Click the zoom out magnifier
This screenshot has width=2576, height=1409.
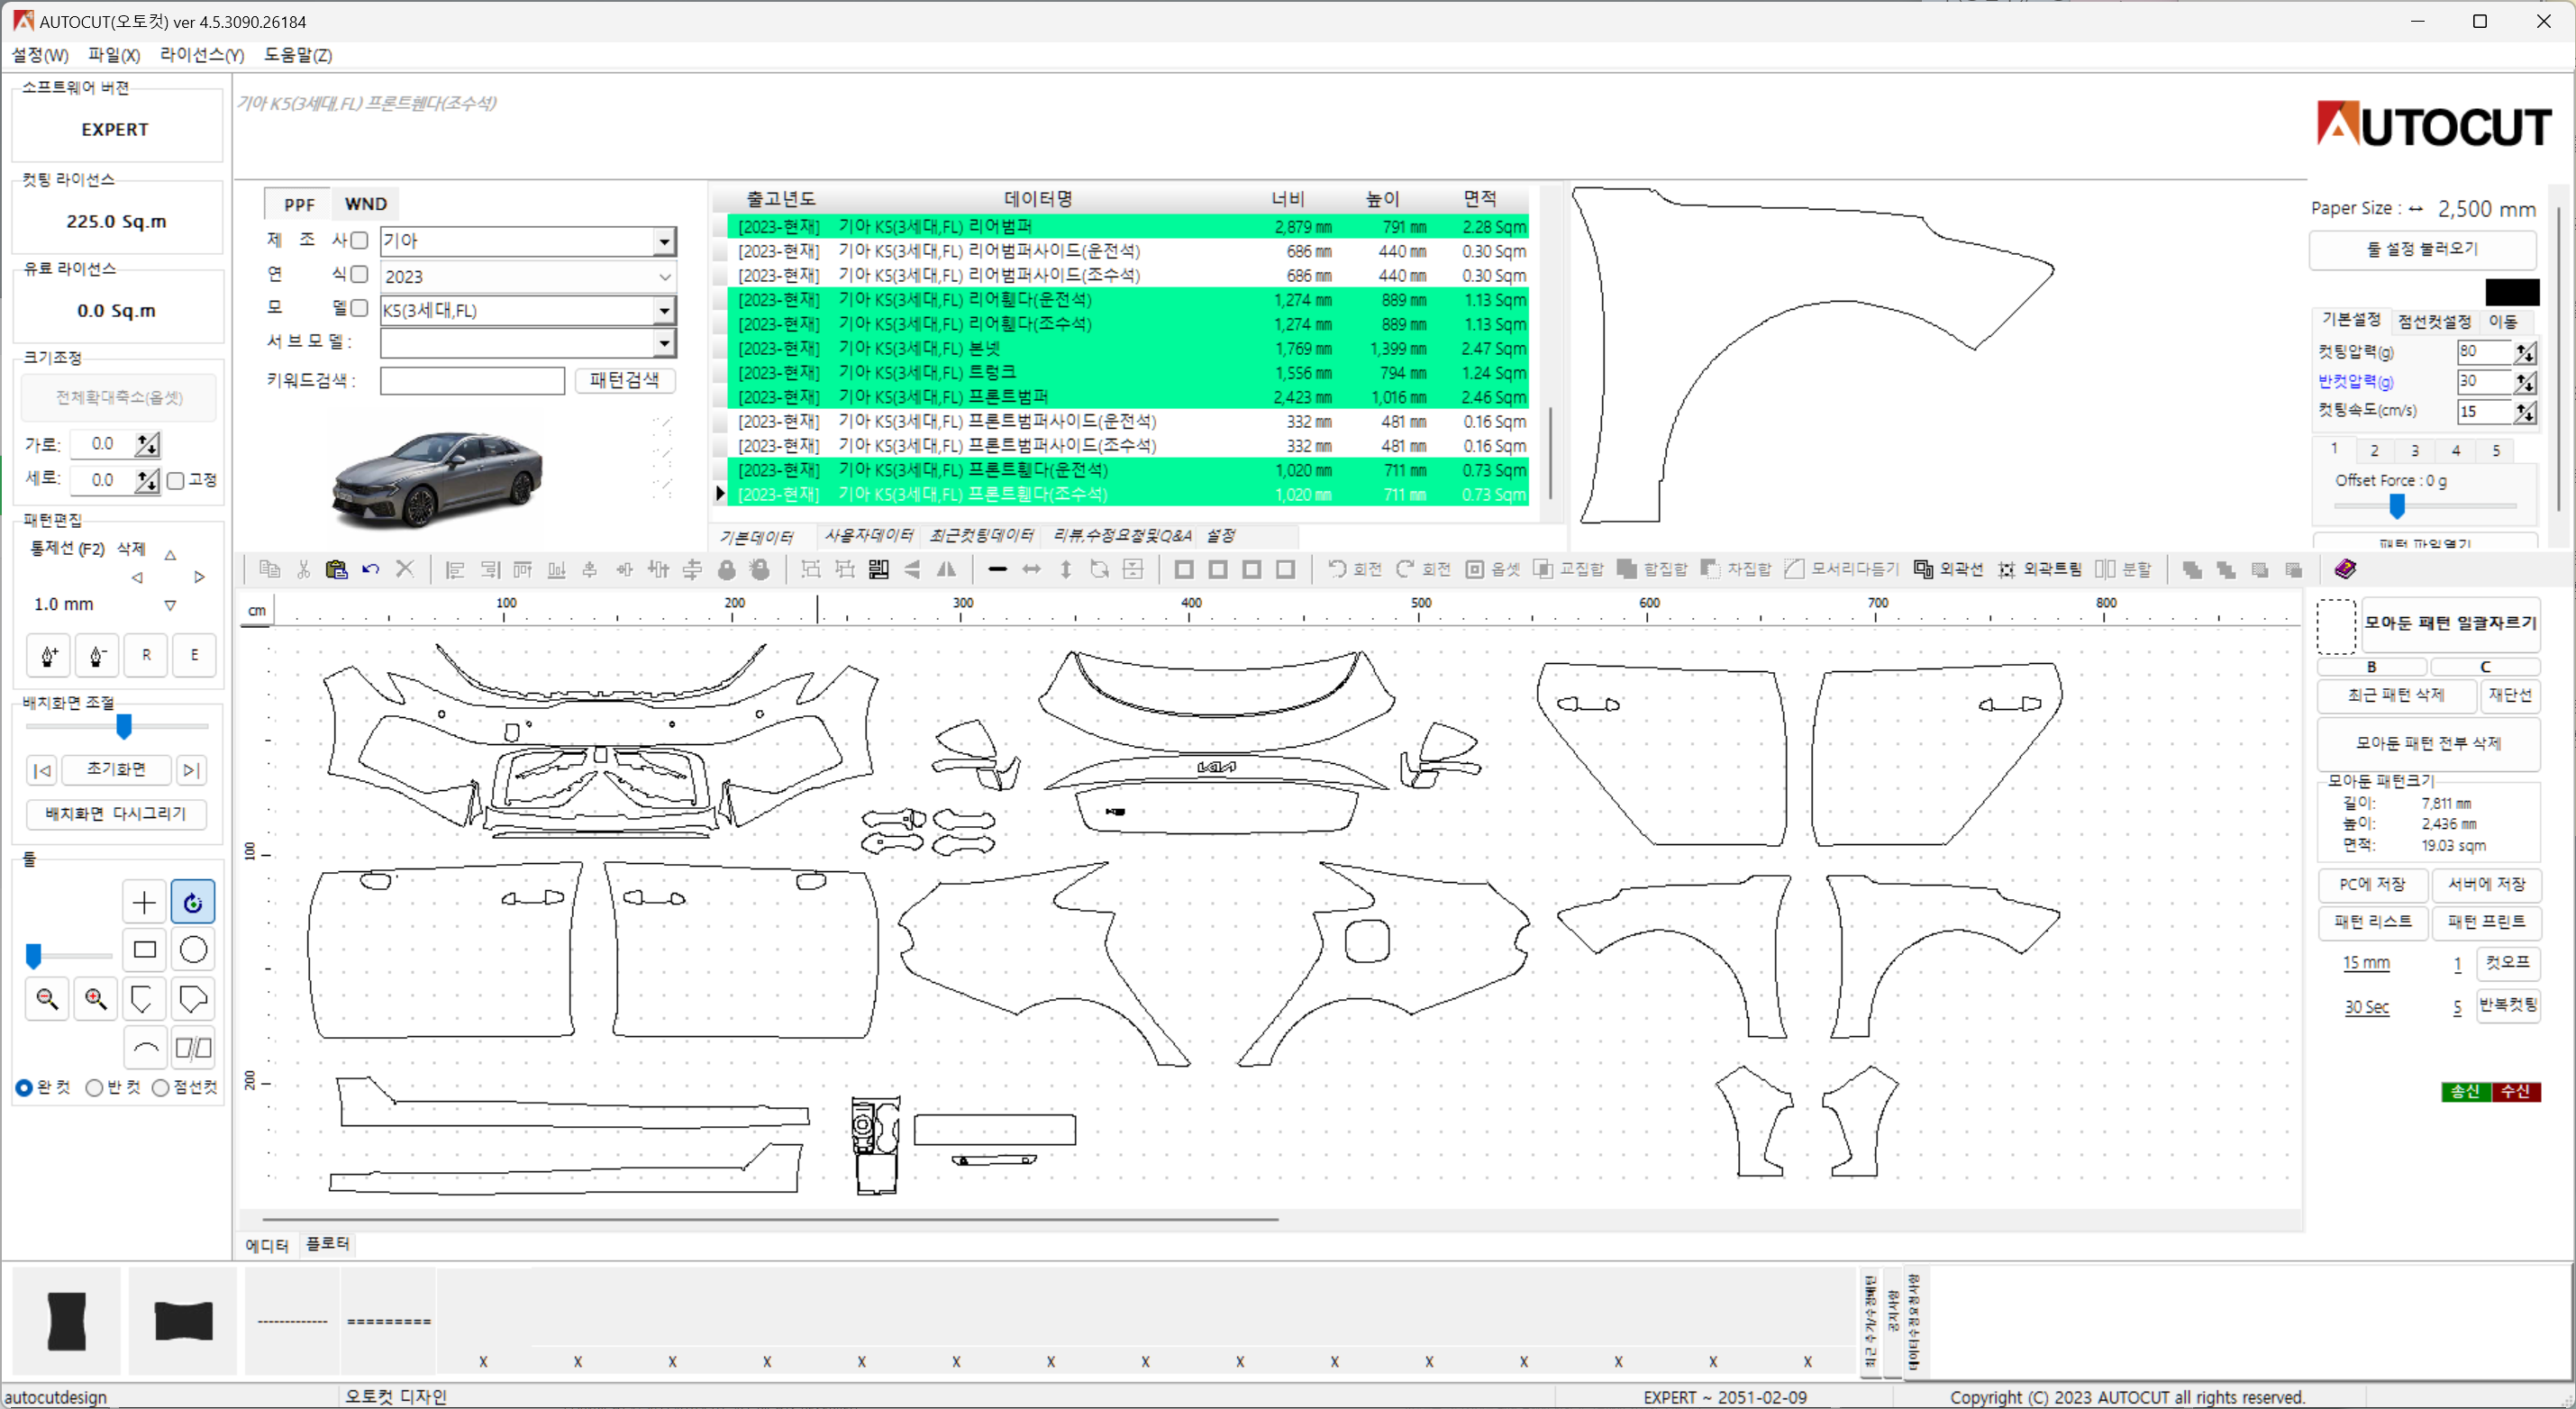pos(47,998)
